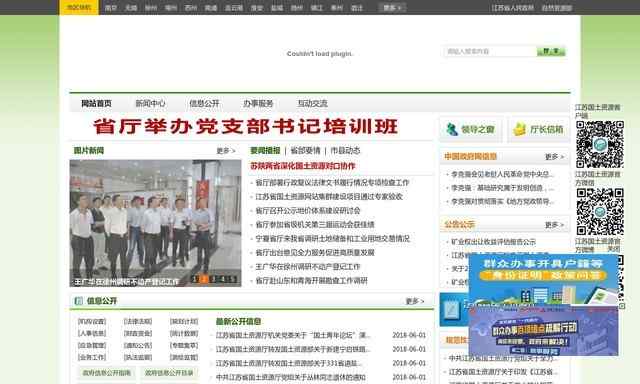
Task: Open the [业务工作] category link
Action: 92,357
